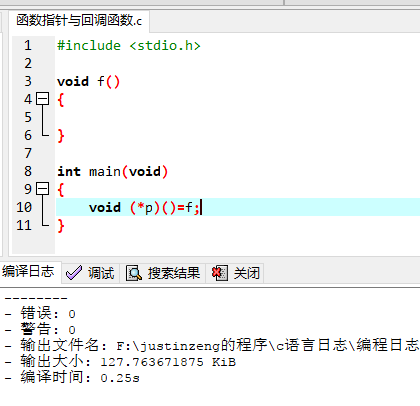The width and height of the screenshot is (420, 406).
Task: Click the 错误: 0 line in log
Action: tap(40, 313)
